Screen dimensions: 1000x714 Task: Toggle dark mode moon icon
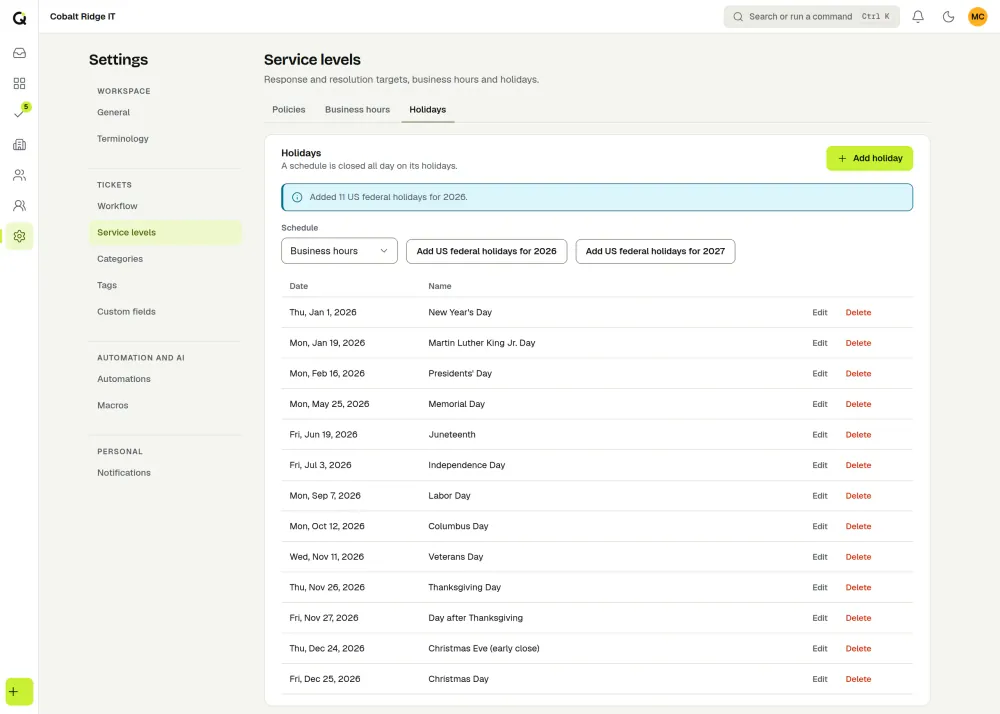tap(948, 17)
